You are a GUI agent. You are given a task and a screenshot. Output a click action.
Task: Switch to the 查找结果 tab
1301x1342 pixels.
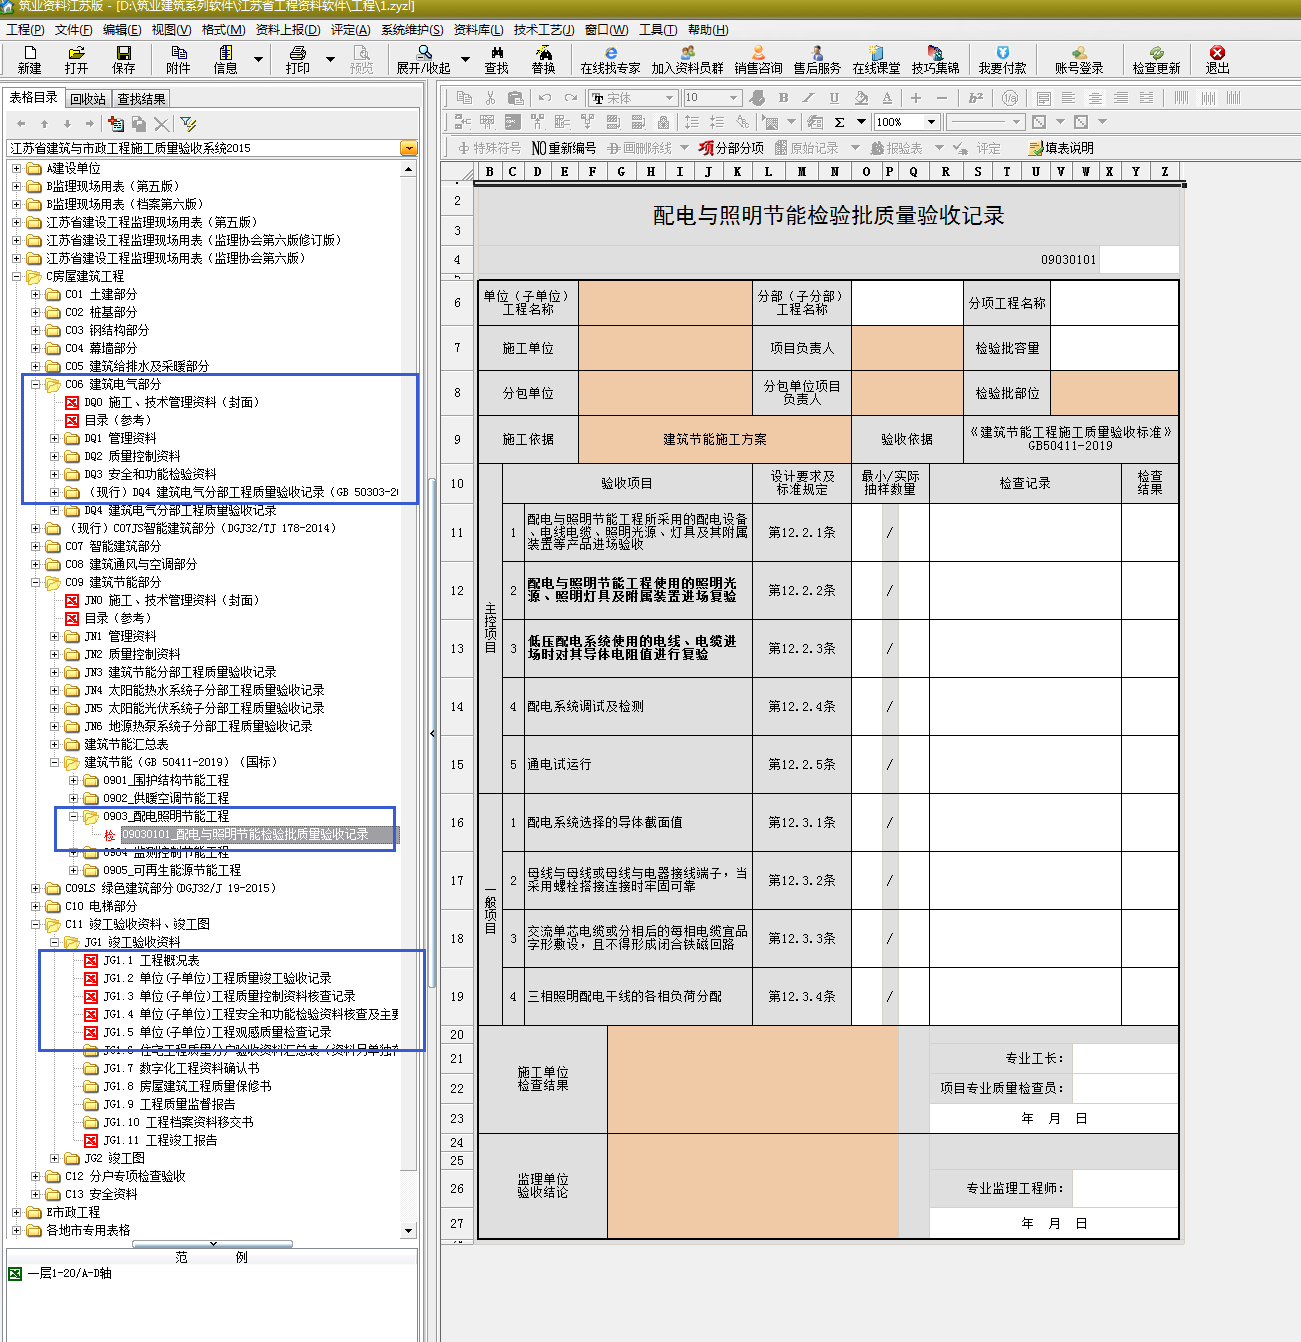click(x=141, y=99)
